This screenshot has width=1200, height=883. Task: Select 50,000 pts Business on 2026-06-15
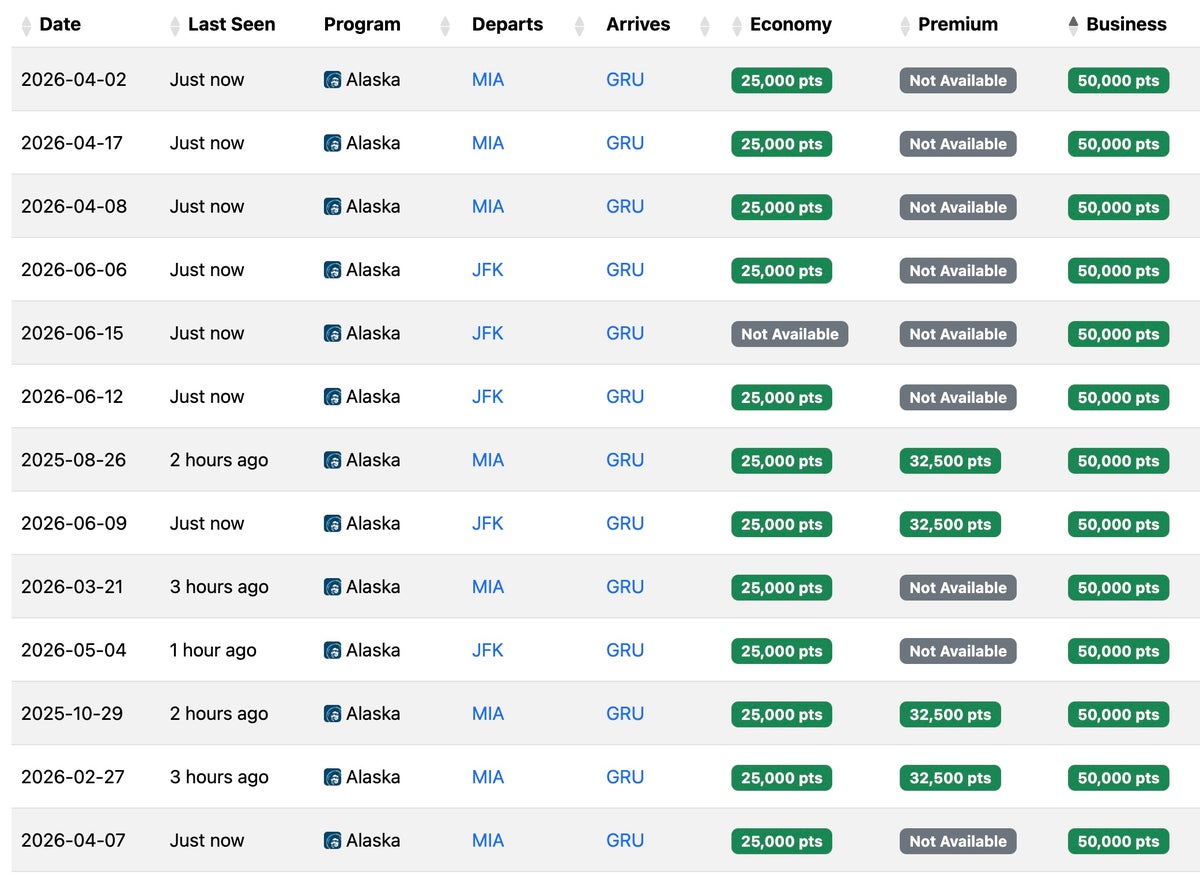click(x=1118, y=334)
